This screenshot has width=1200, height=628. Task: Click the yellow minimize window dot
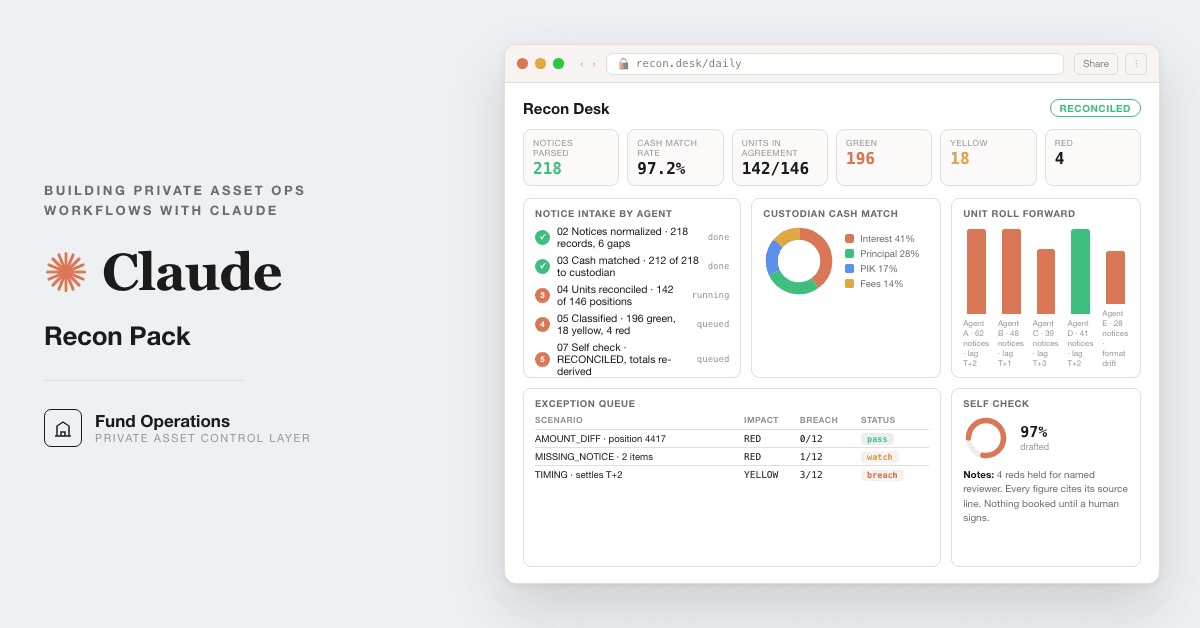coord(540,64)
